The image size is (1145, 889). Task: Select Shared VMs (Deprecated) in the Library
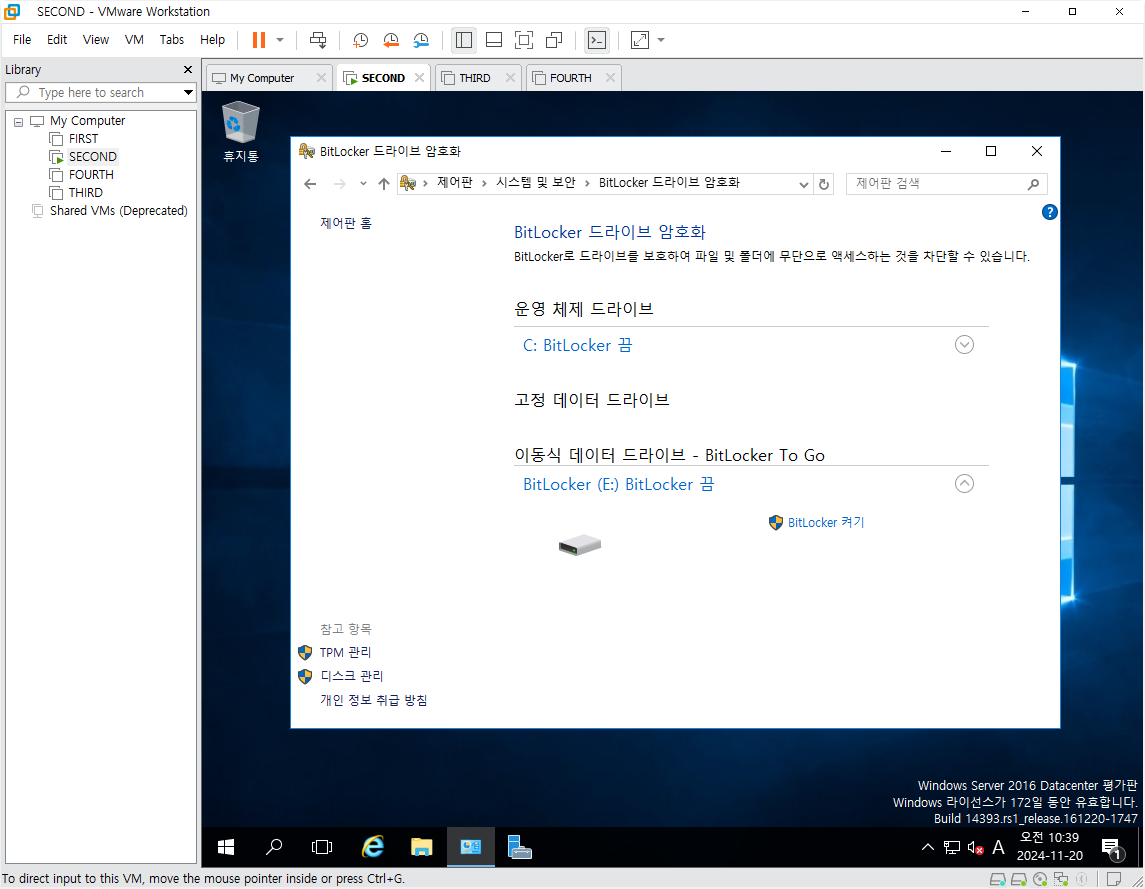(x=118, y=211)
